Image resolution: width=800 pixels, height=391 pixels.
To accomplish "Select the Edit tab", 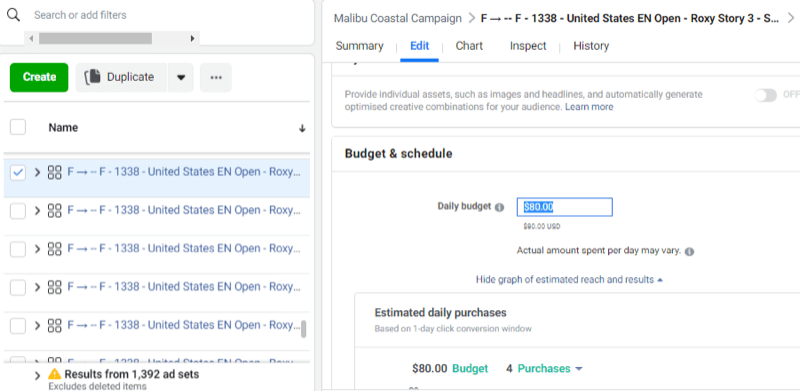I will click(x=419, y=46).
